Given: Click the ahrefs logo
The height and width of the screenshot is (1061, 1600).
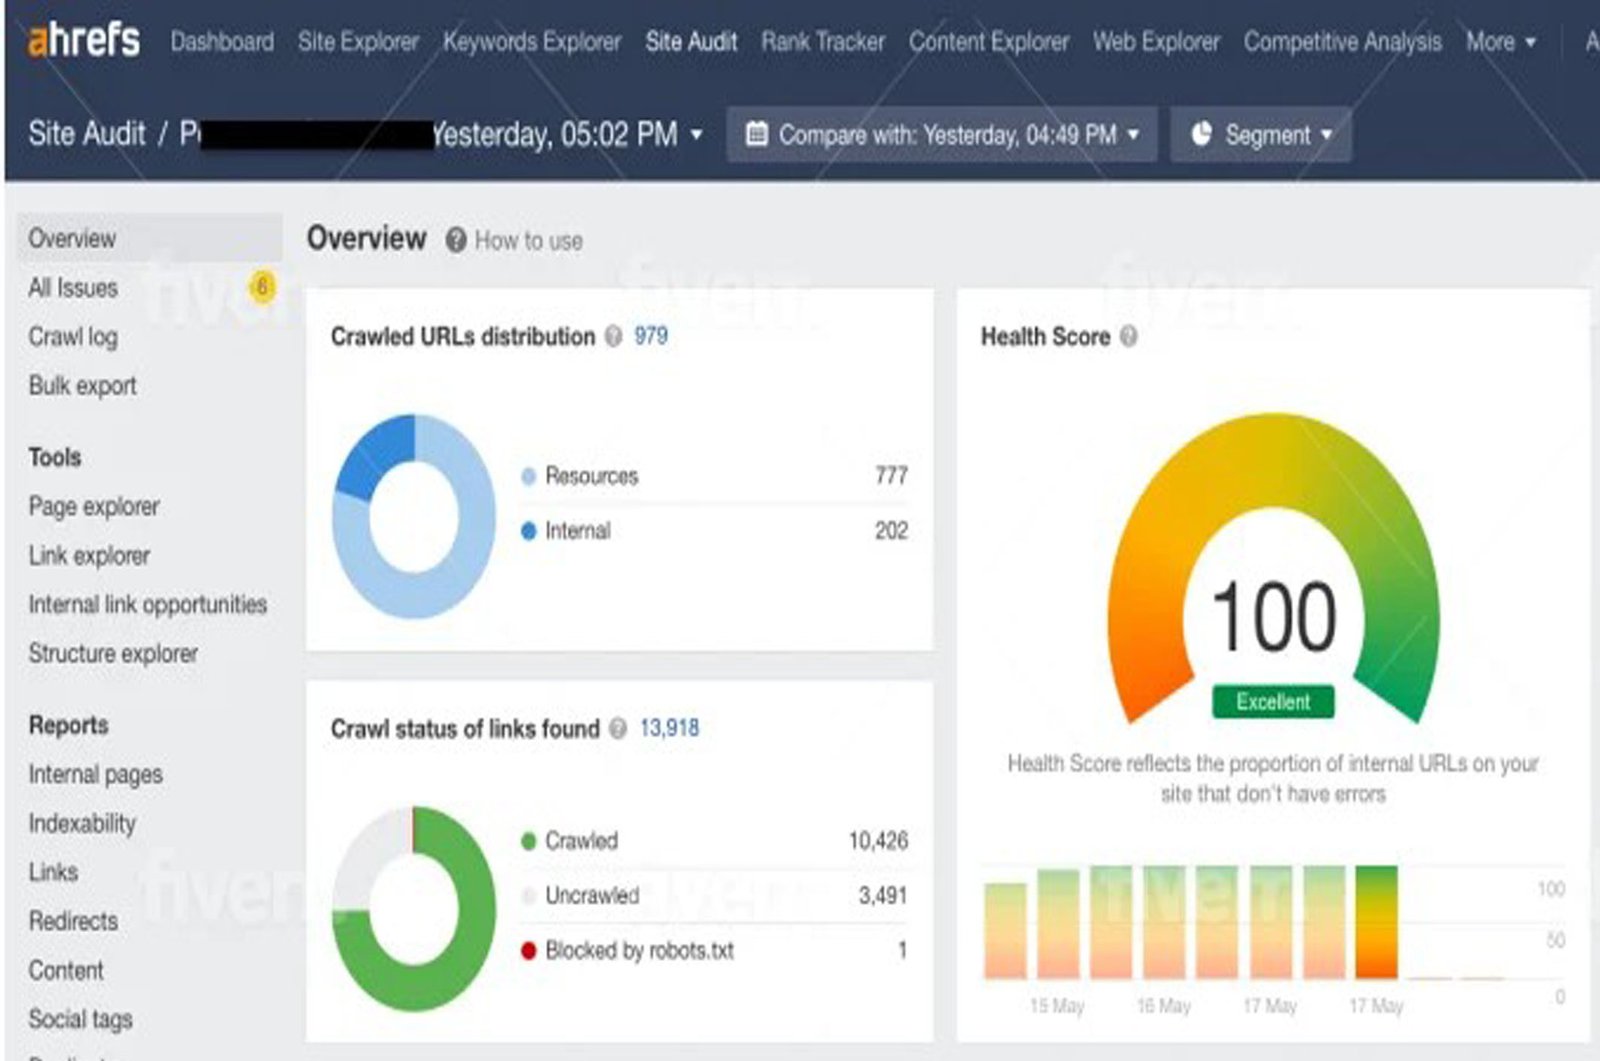Looking at the screenshot, I should 84,41.
